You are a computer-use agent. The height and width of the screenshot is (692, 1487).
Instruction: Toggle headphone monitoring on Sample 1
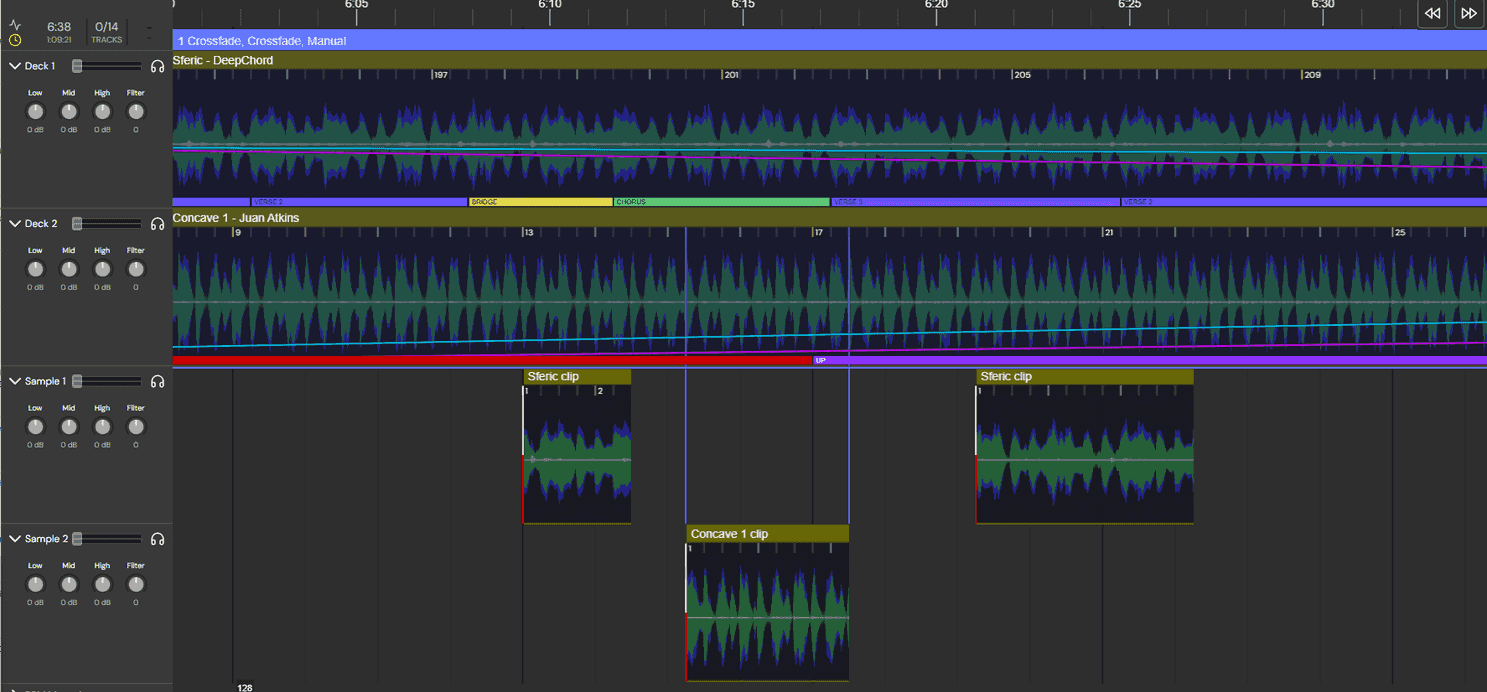[157, 381]
